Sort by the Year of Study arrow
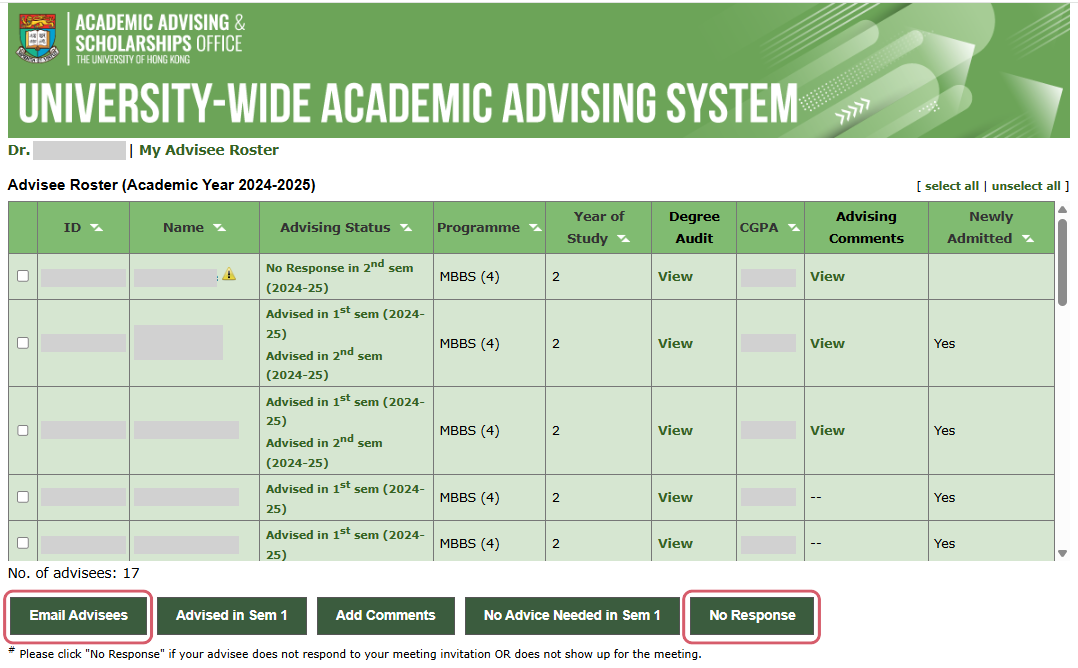Image resolution: width=1078 pixels, height=668 pixels. pyautogui.click(x=623, y=239)
